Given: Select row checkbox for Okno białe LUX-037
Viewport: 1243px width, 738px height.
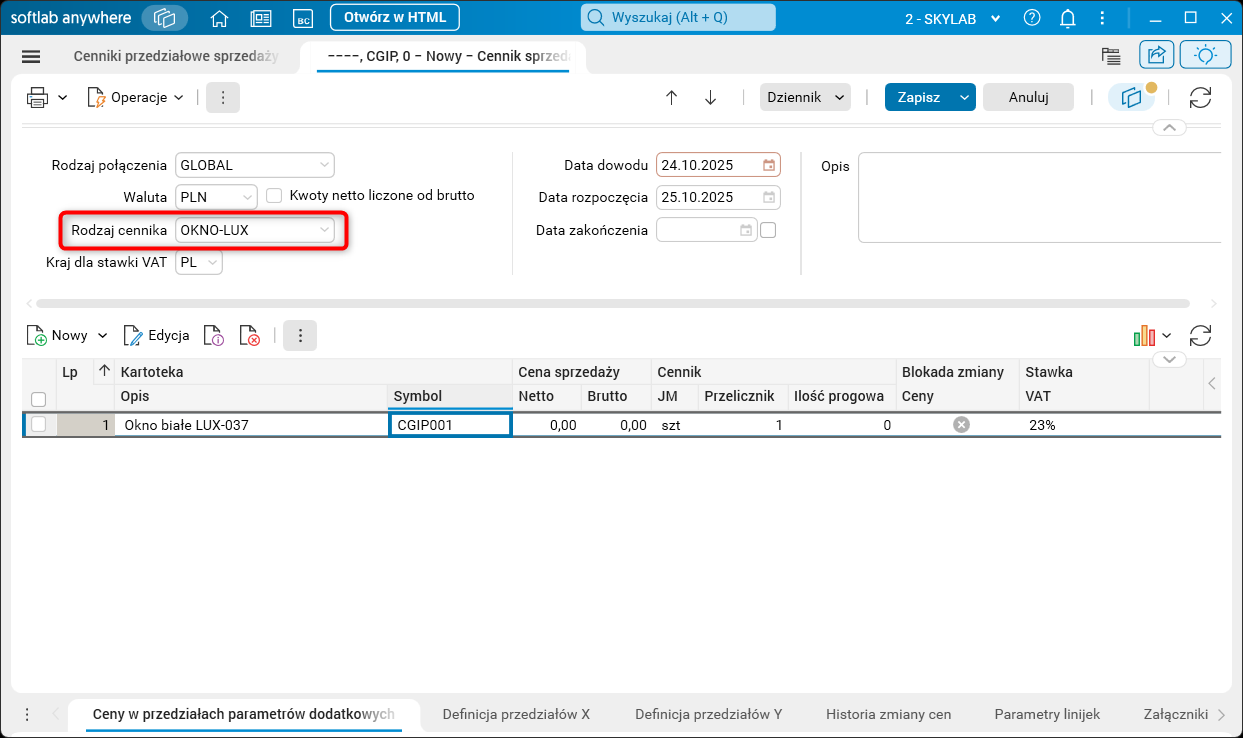Looking at the screenshot, I should tap(39, 424).
